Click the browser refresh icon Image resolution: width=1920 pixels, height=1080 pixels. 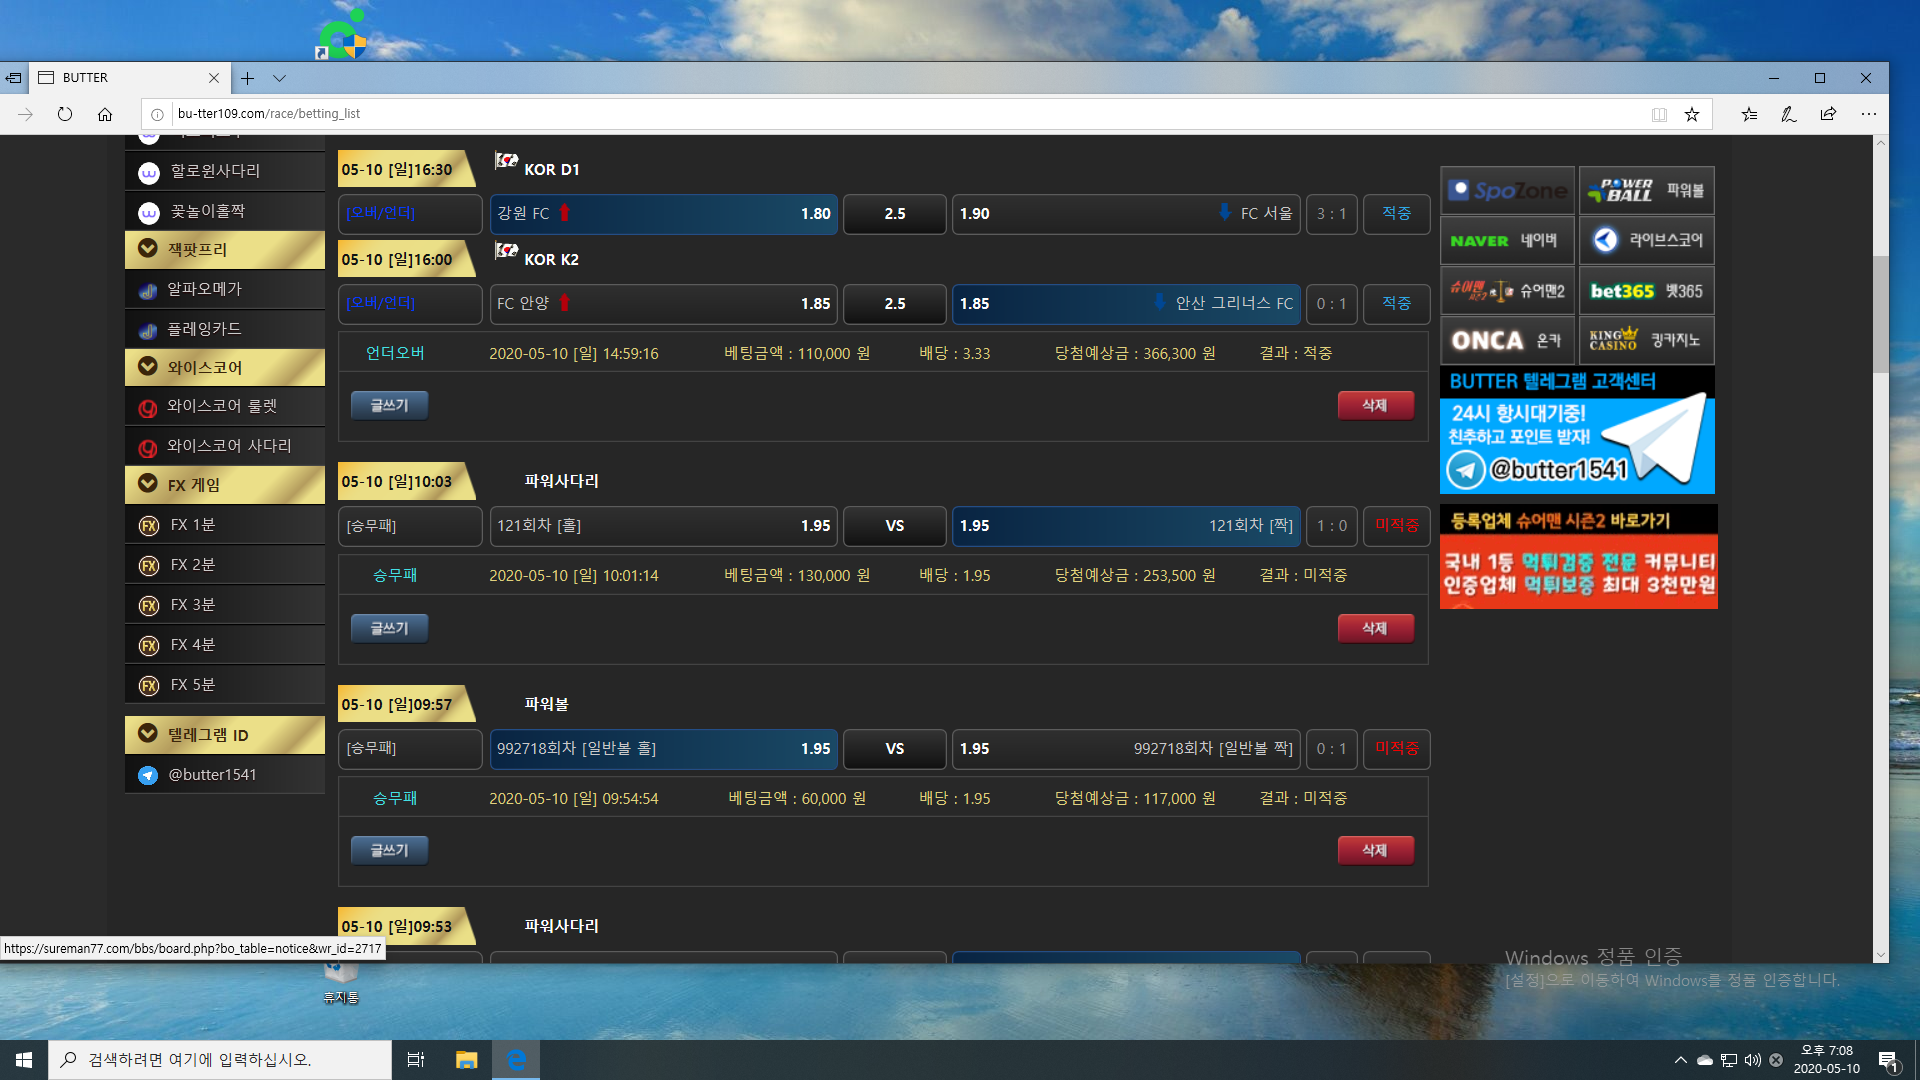[x=65, y=114]
